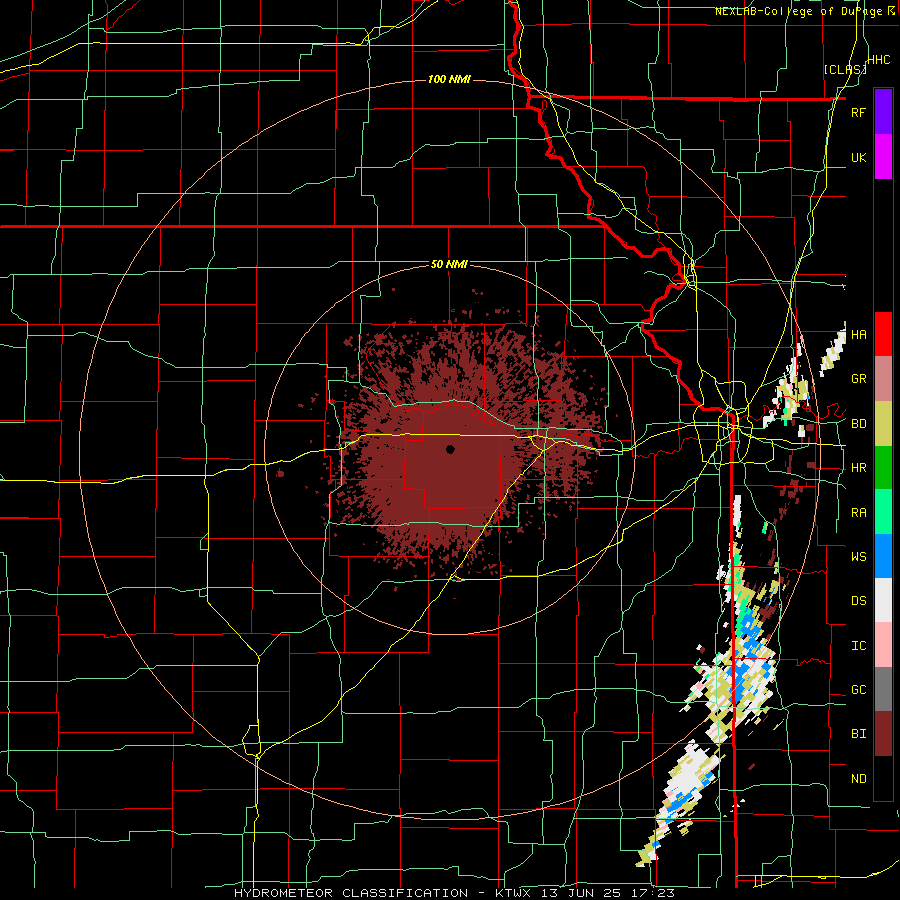Click the RF legend label
This screenshot has height=900, width=900.
858,112
